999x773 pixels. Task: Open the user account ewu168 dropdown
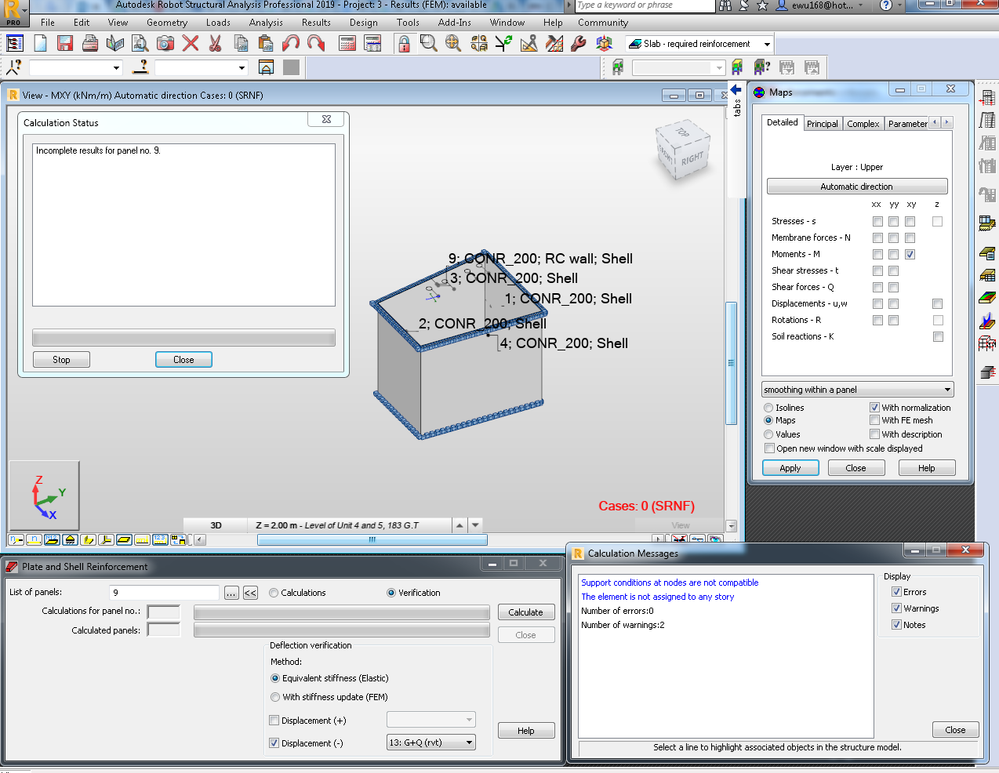859,6
